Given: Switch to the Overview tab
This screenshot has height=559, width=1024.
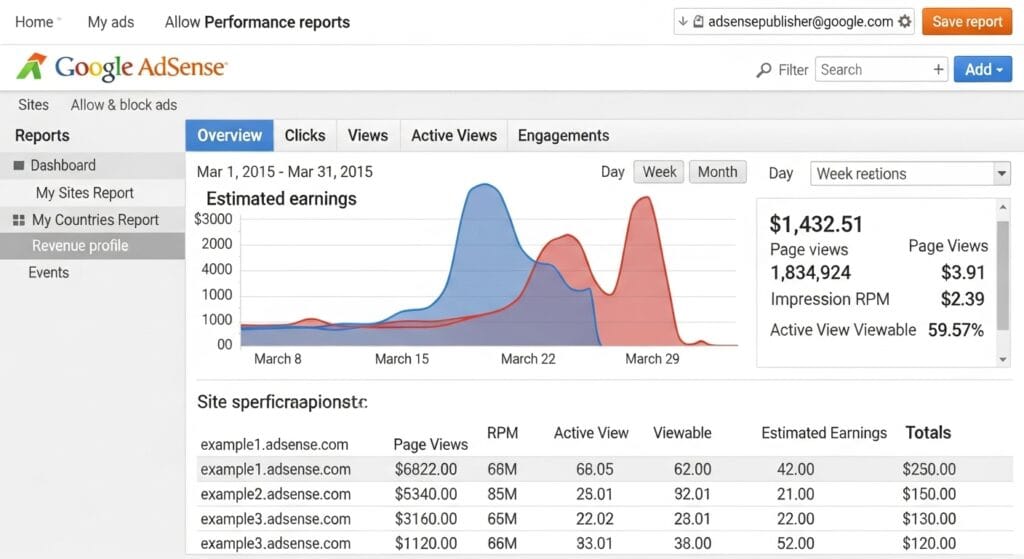Looking at the screenshot, I should pyautogui.click(x=229, y=135).
